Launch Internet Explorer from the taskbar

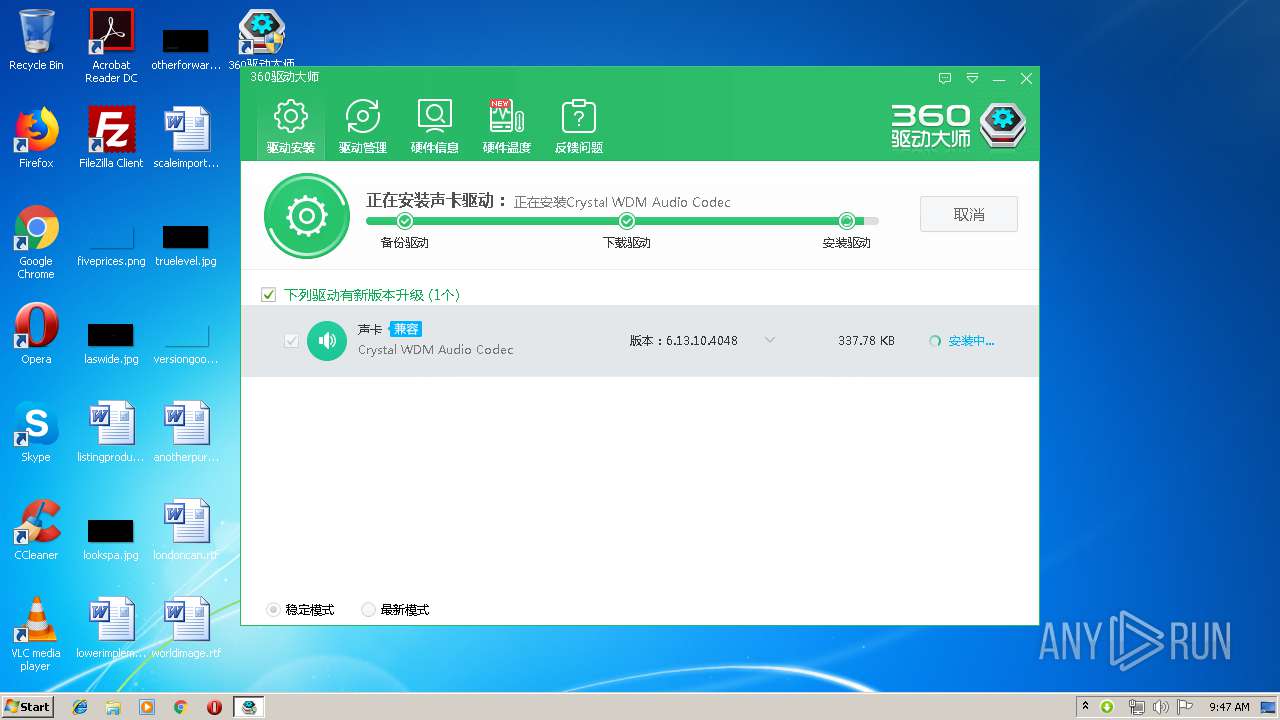point(80,707)
